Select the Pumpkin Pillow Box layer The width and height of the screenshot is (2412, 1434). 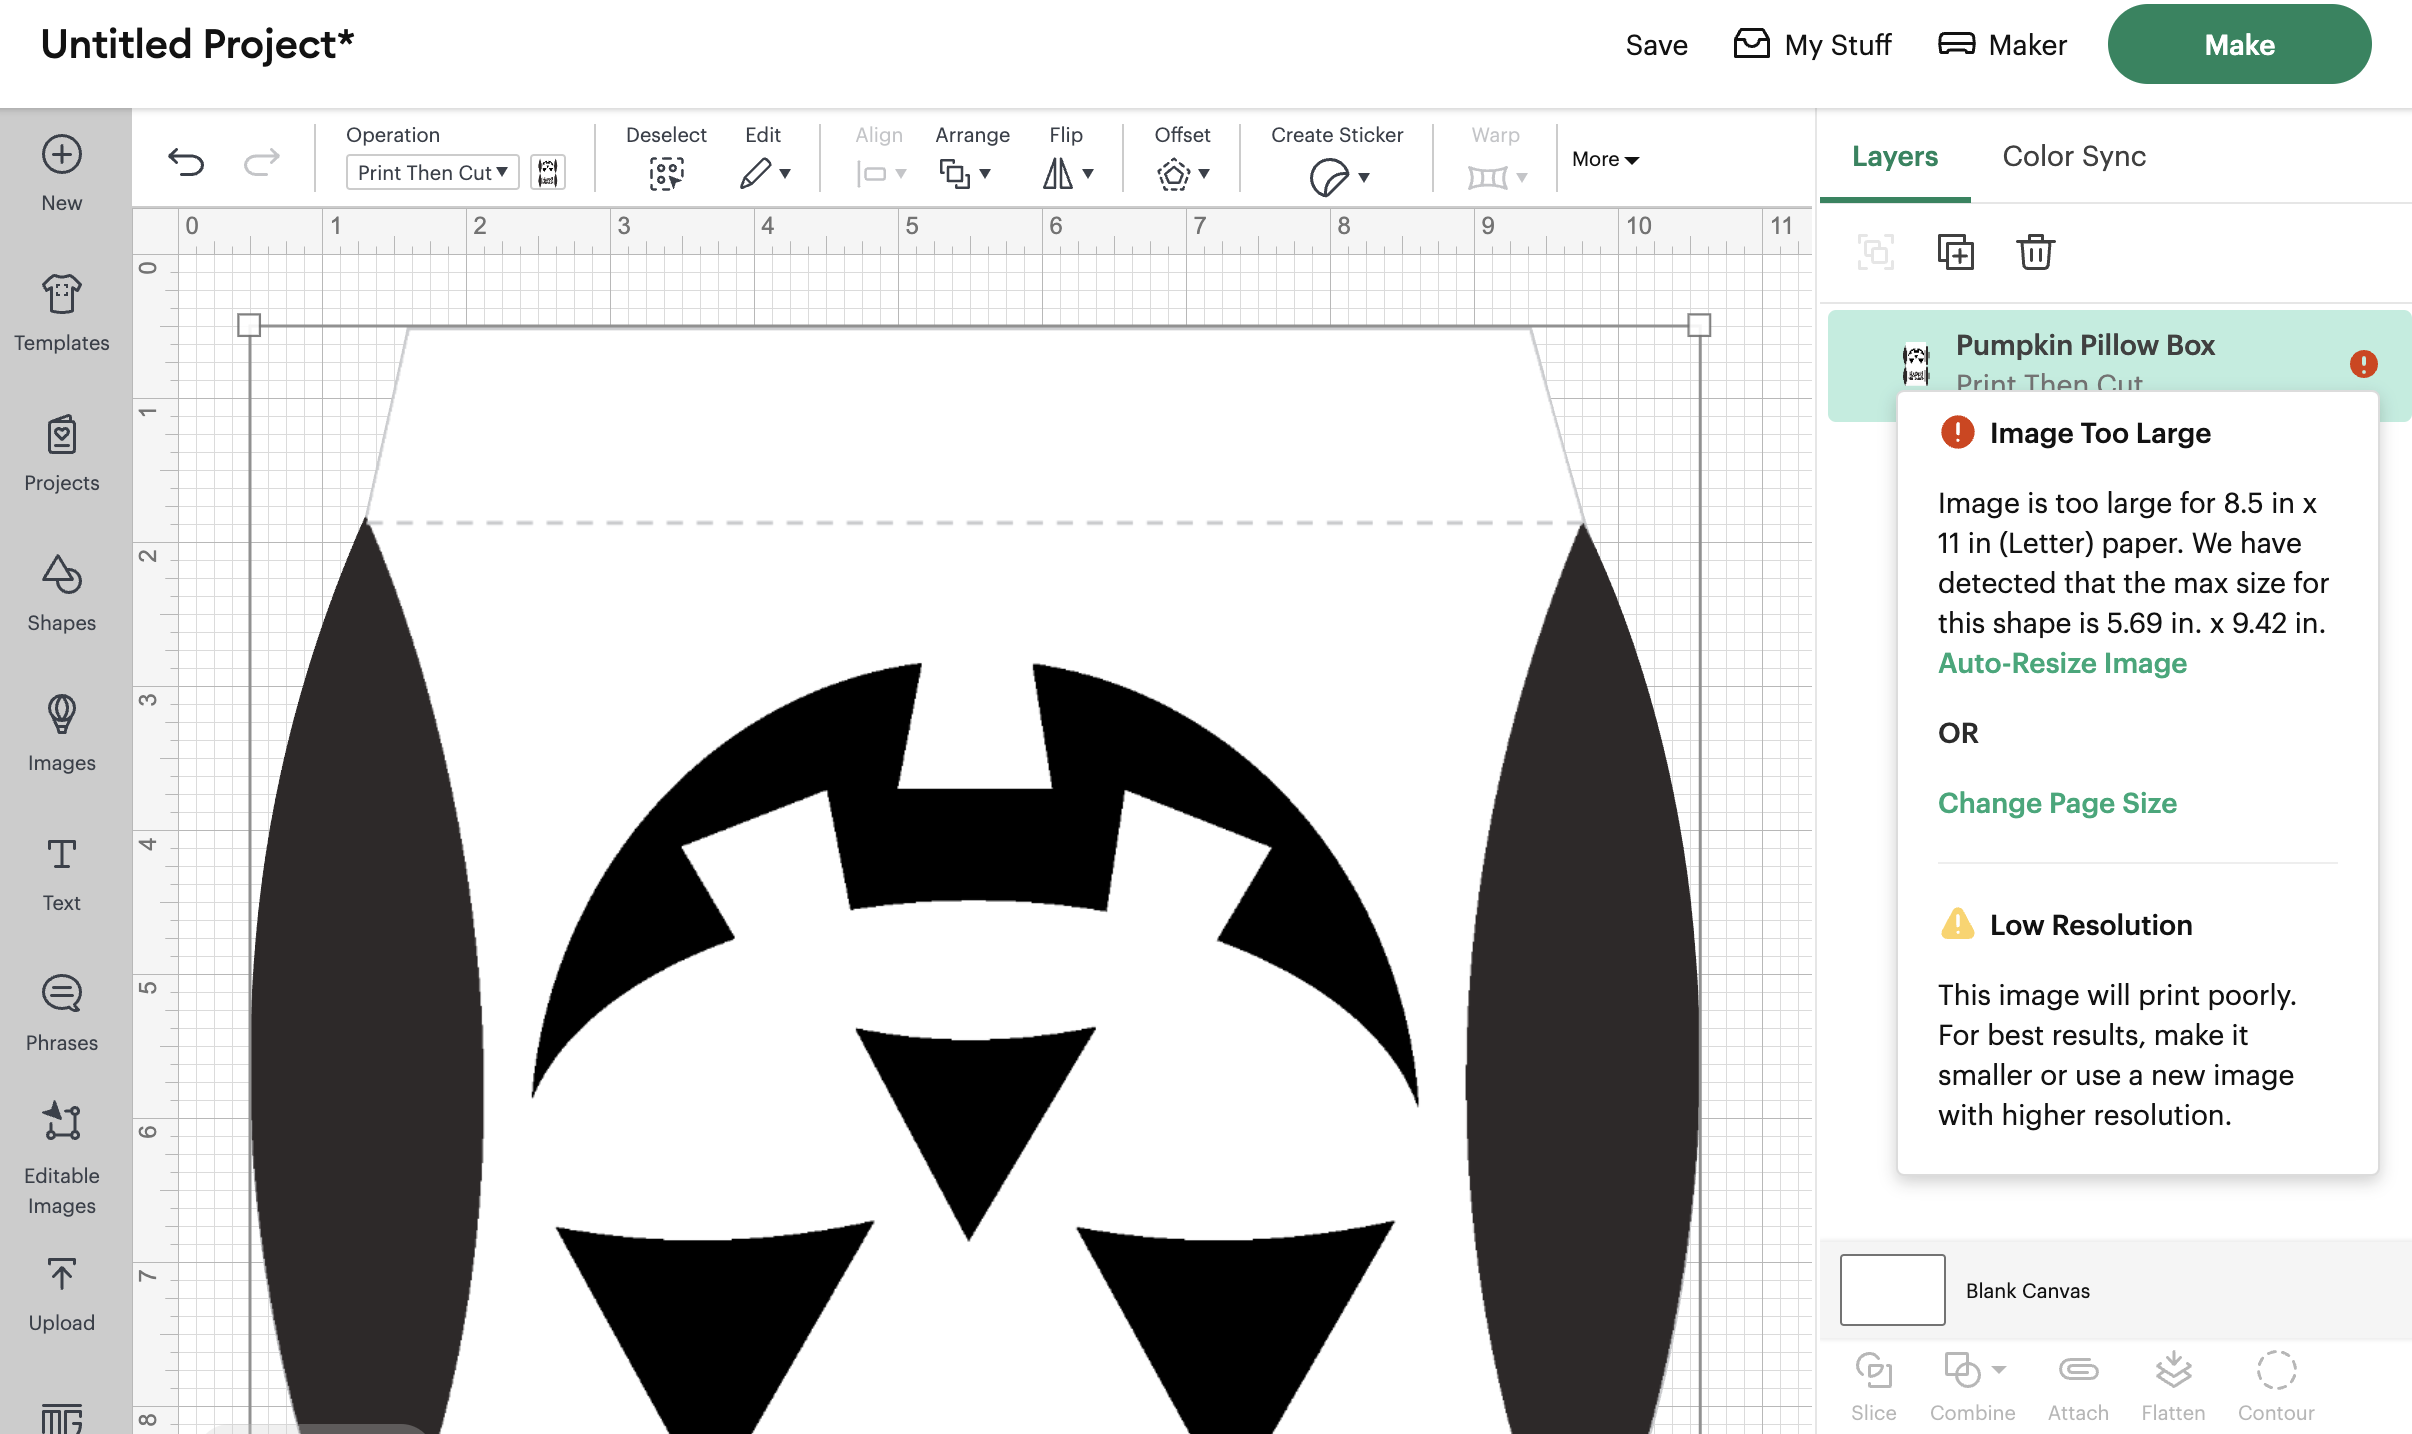coord(2120,364)
